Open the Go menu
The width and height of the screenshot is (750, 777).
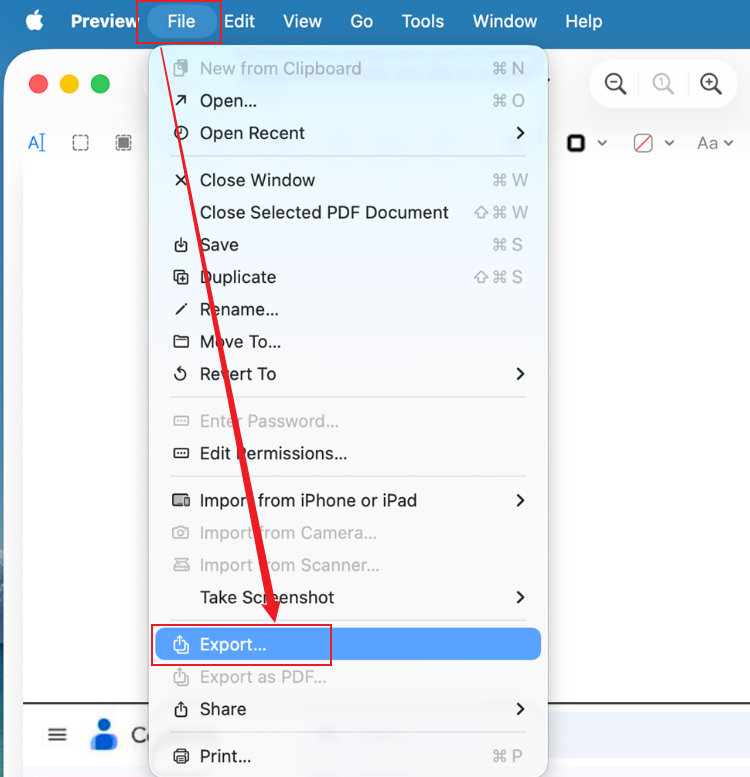click(362, 21)
